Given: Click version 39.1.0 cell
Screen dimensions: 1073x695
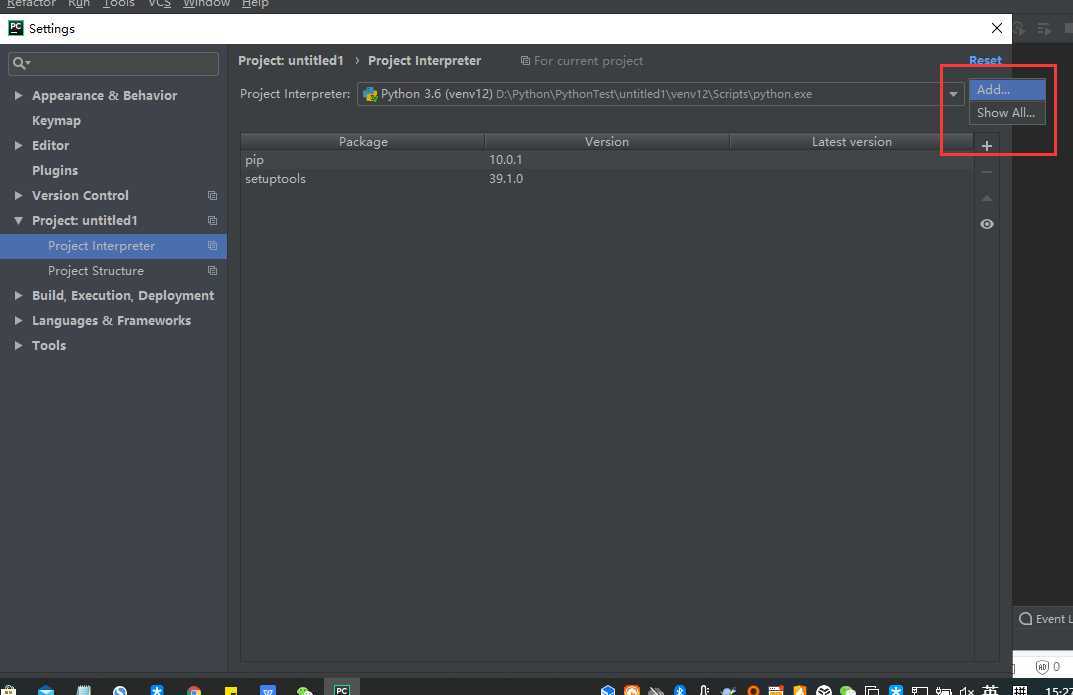Looking at the screenshot, I should (x=506, y=179).
